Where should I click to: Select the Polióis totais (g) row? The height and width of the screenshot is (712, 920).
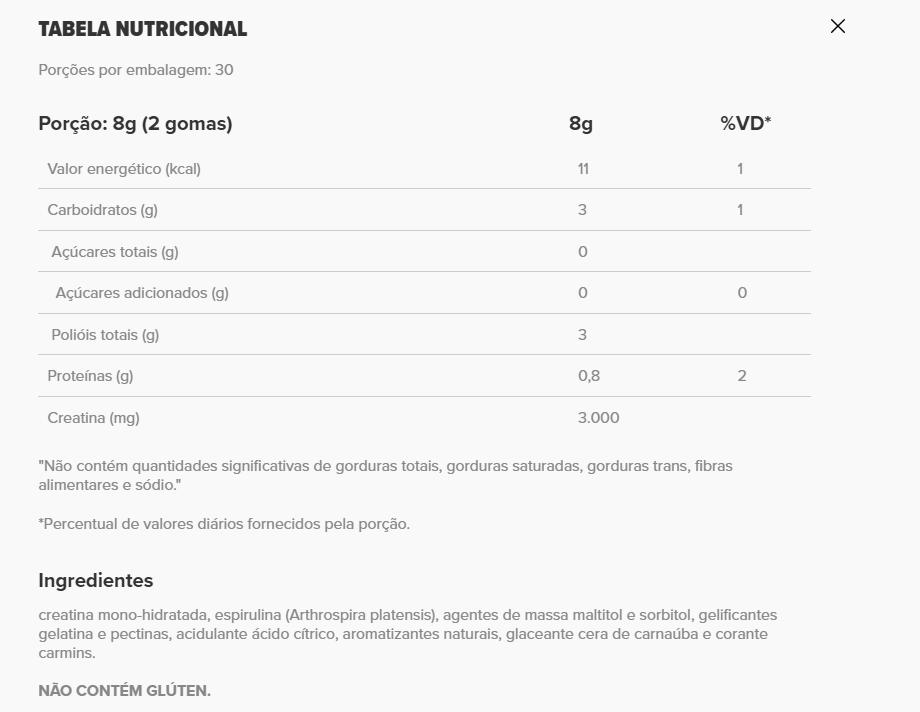coord(105,335)
